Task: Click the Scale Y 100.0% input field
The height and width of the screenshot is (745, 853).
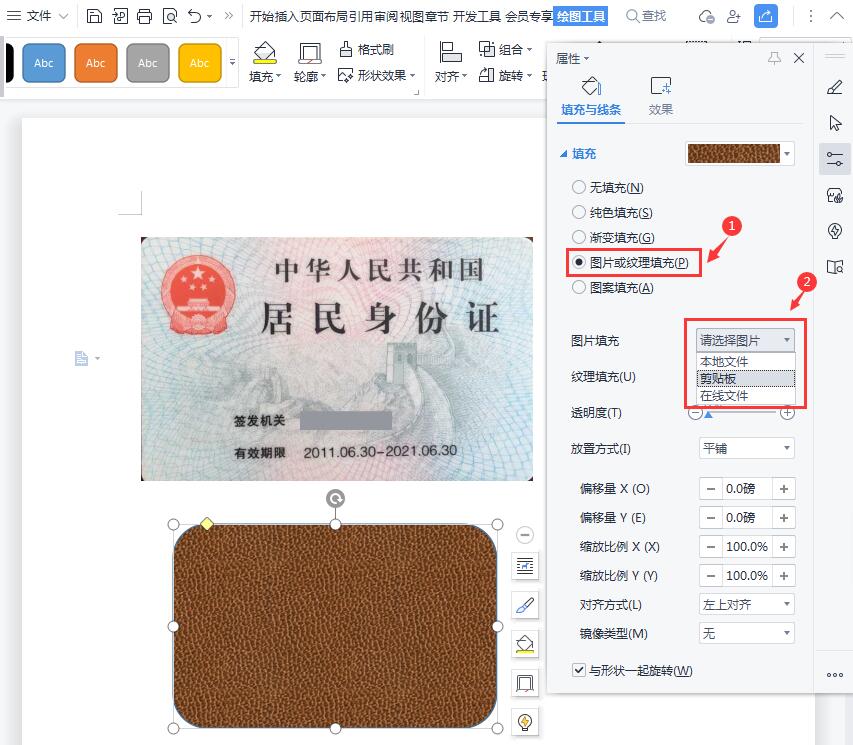Action: click(x=747, y=575)
